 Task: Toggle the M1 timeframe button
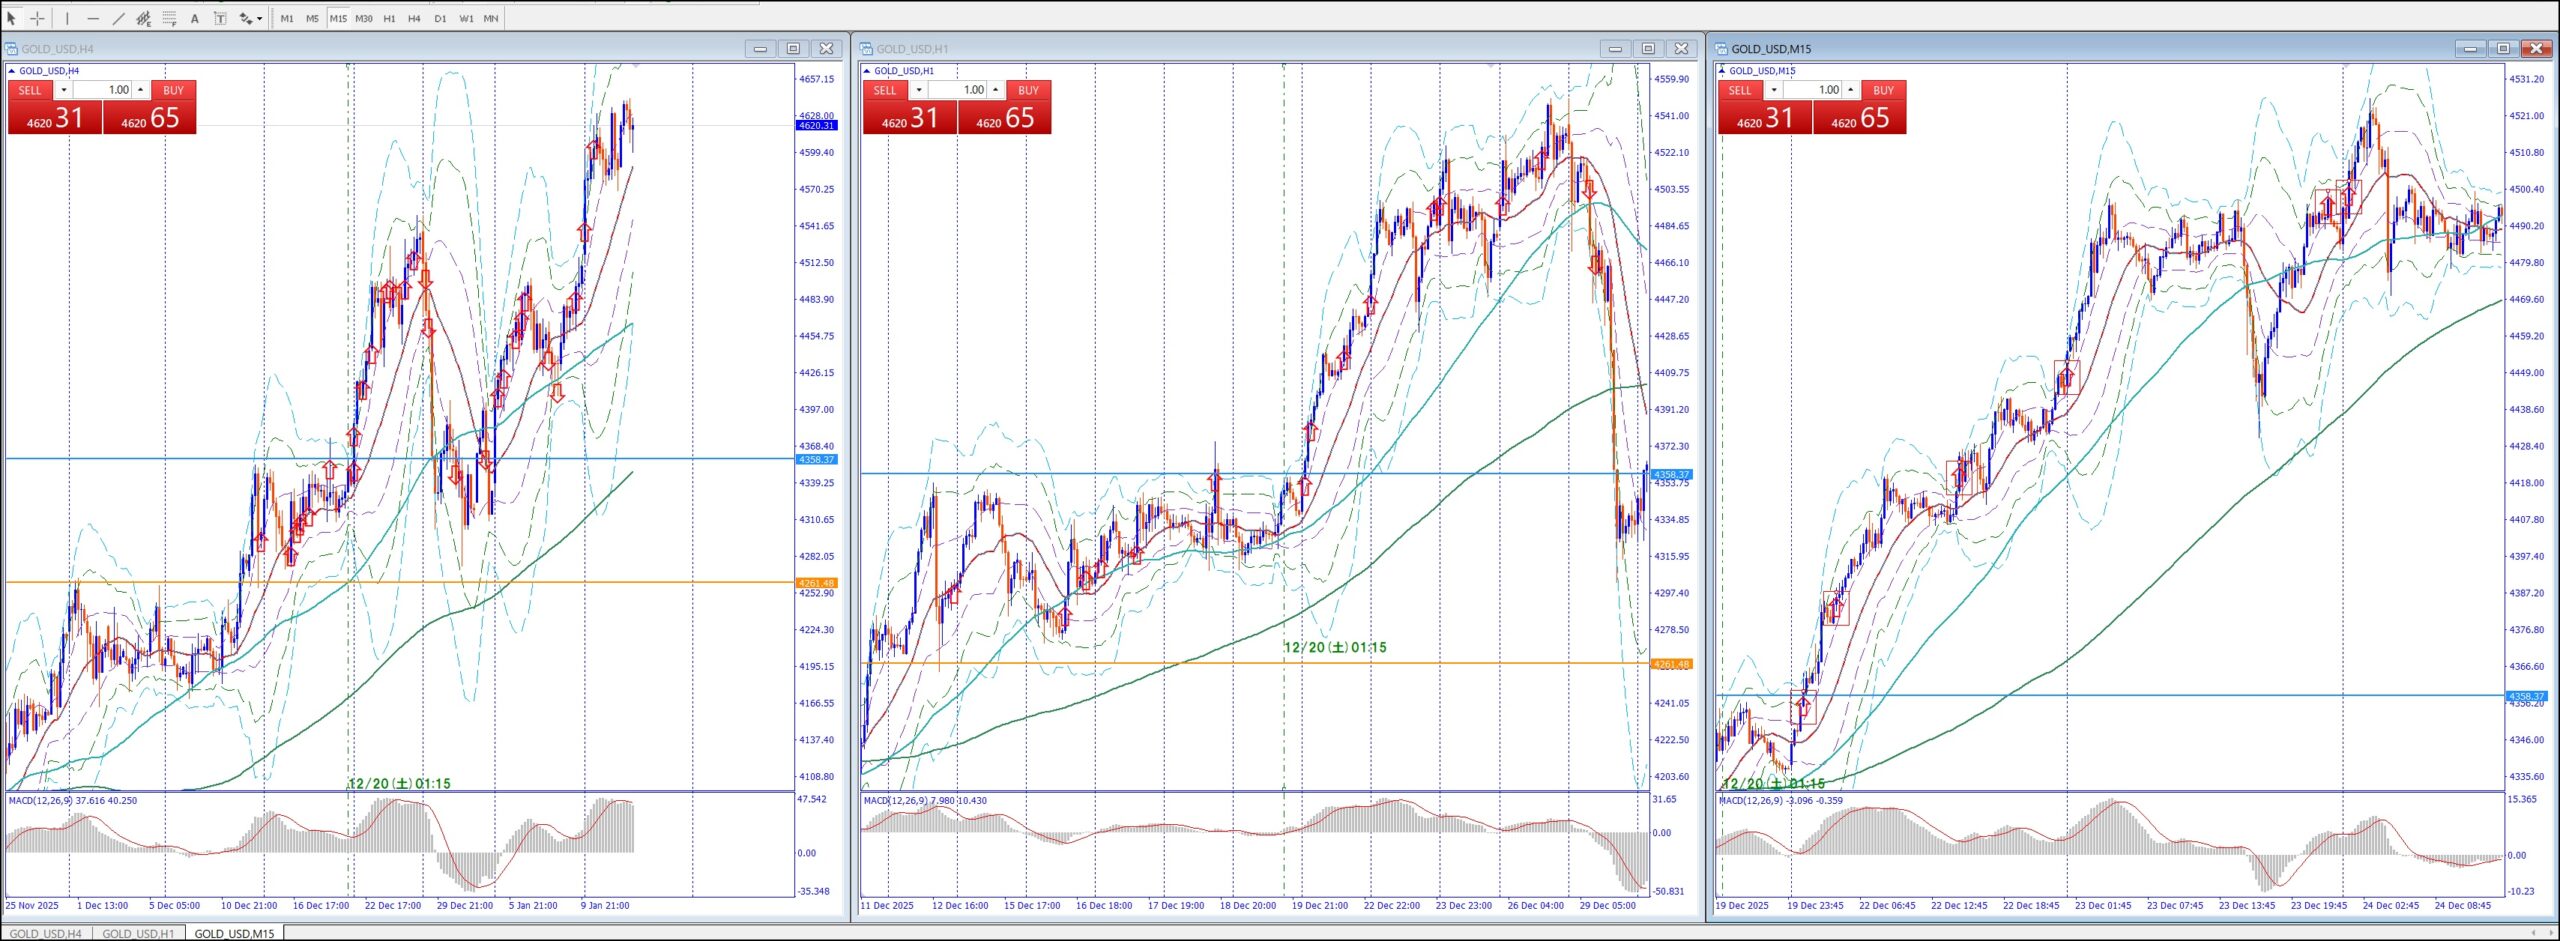pos(287,18)
